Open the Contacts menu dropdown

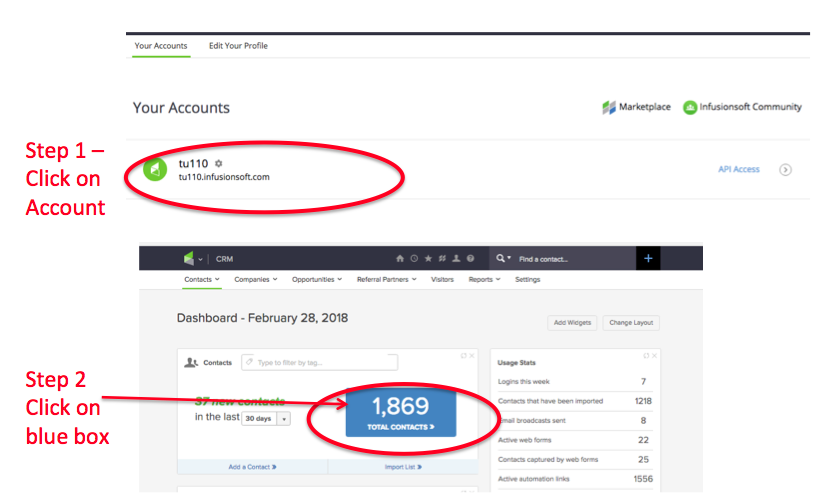[202, 279]
